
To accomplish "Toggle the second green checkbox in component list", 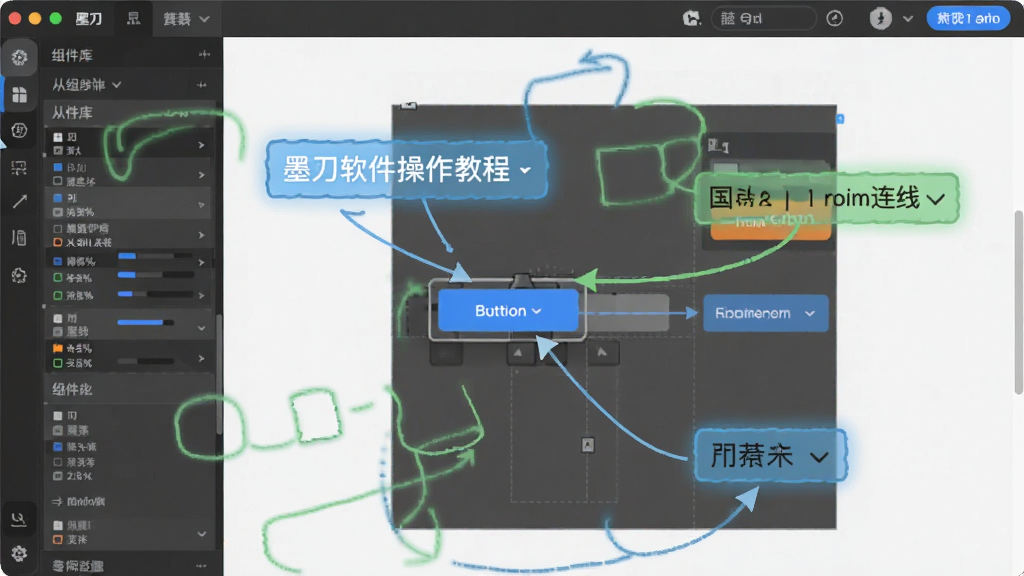I will pos(57,295).
